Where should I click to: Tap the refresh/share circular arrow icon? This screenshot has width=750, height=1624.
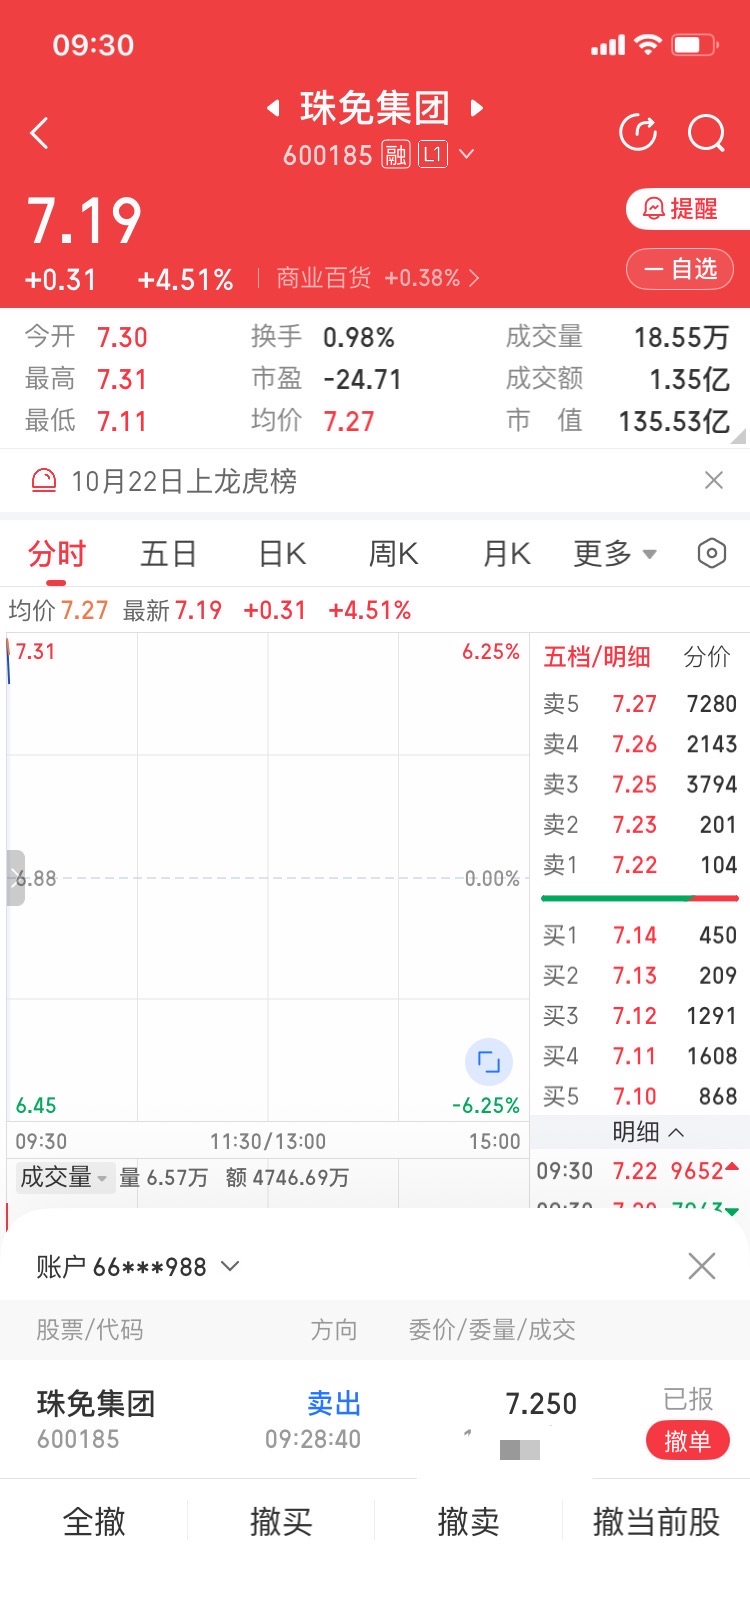click(638, 132)
